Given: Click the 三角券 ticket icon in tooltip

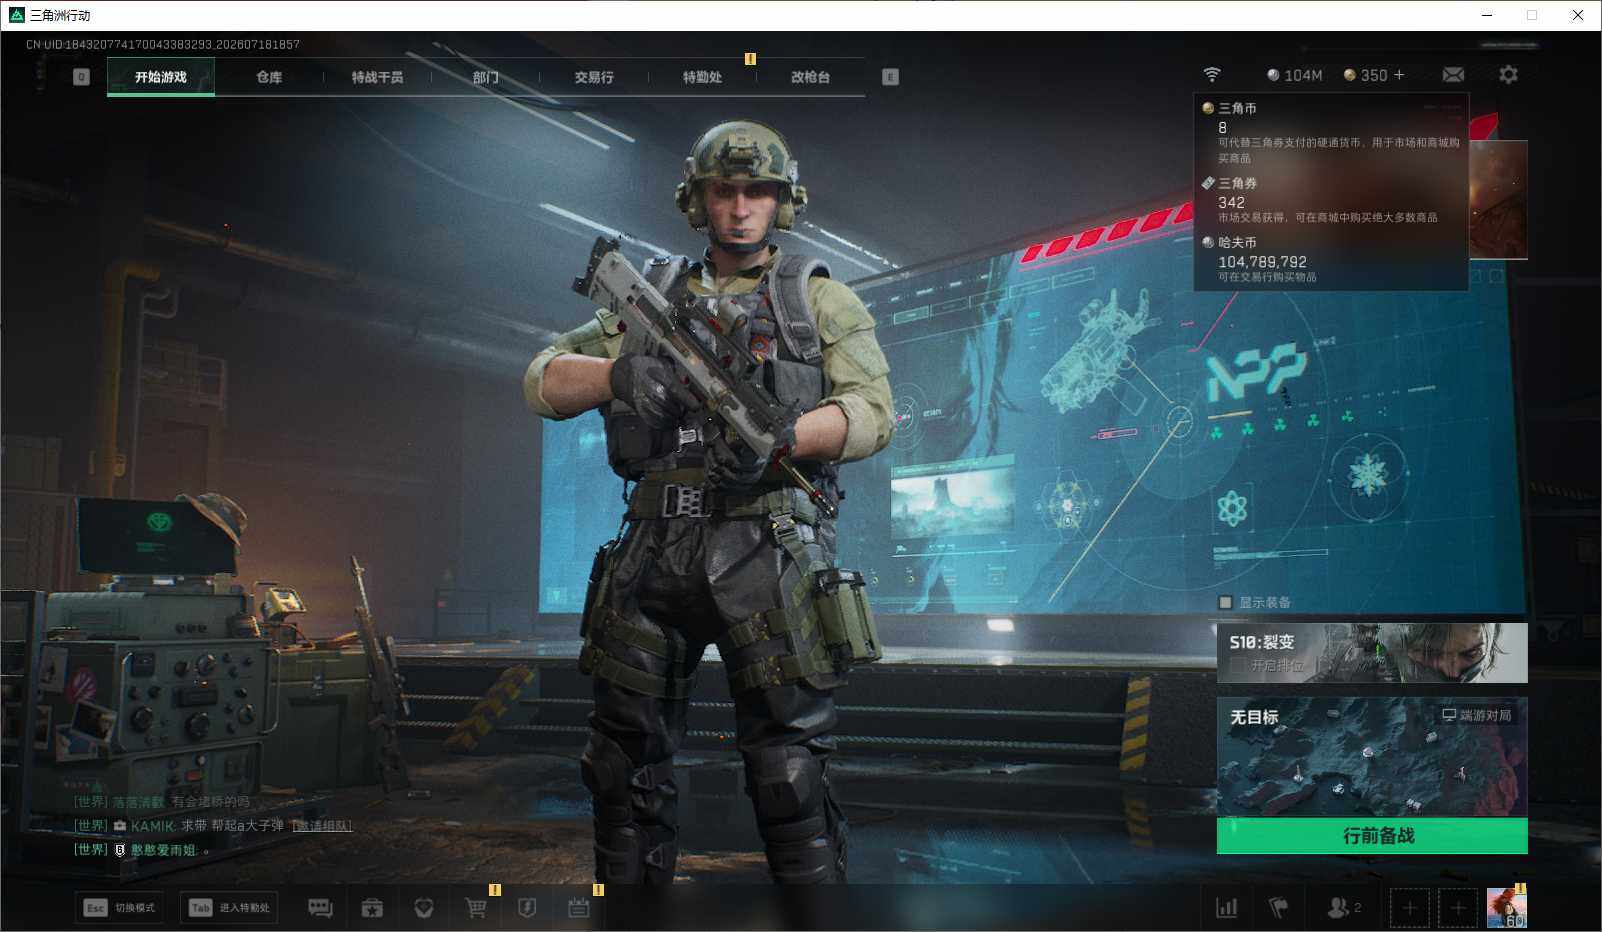Looking at the screenshot, I should click(1208, 183).
